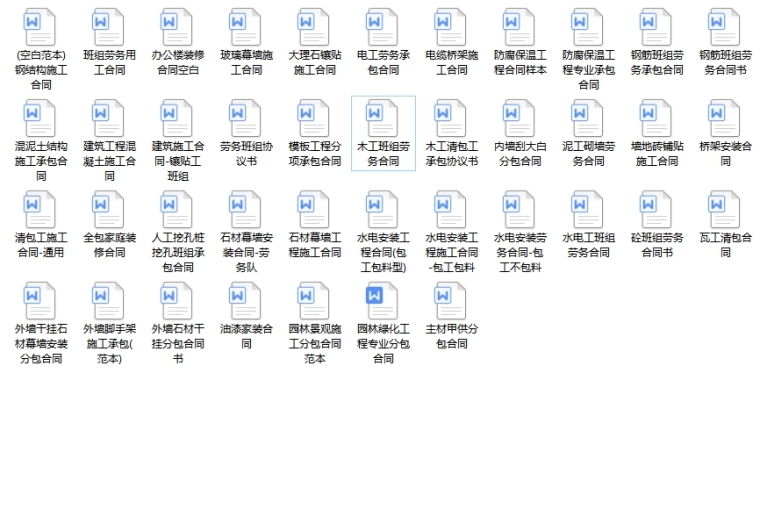Select the 电工劳务承包合同 file icon

click(x=382, y=28)
